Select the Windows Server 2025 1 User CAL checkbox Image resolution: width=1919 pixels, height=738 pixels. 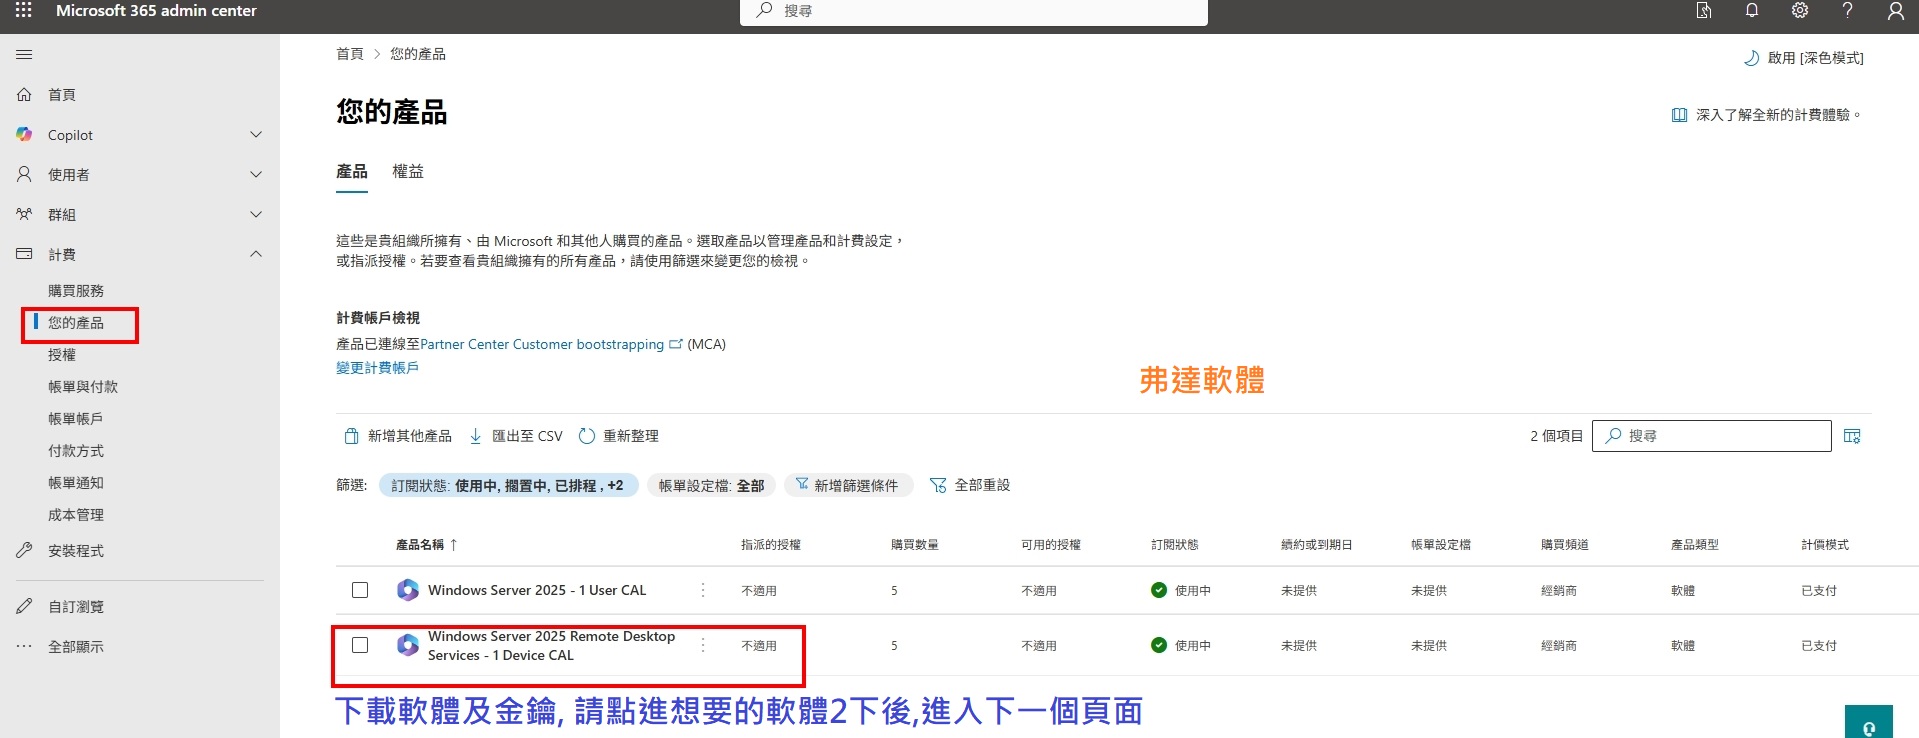point(360,590)
